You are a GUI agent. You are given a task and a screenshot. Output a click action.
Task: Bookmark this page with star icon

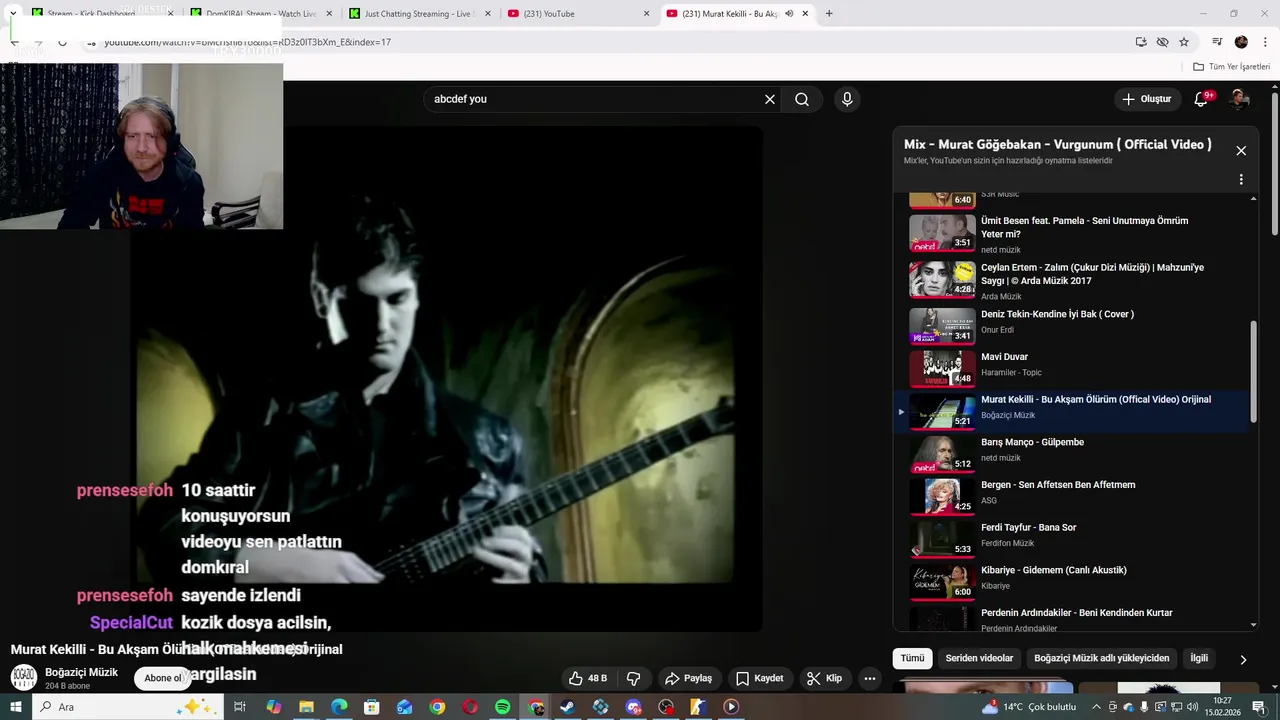point(1184,42)
